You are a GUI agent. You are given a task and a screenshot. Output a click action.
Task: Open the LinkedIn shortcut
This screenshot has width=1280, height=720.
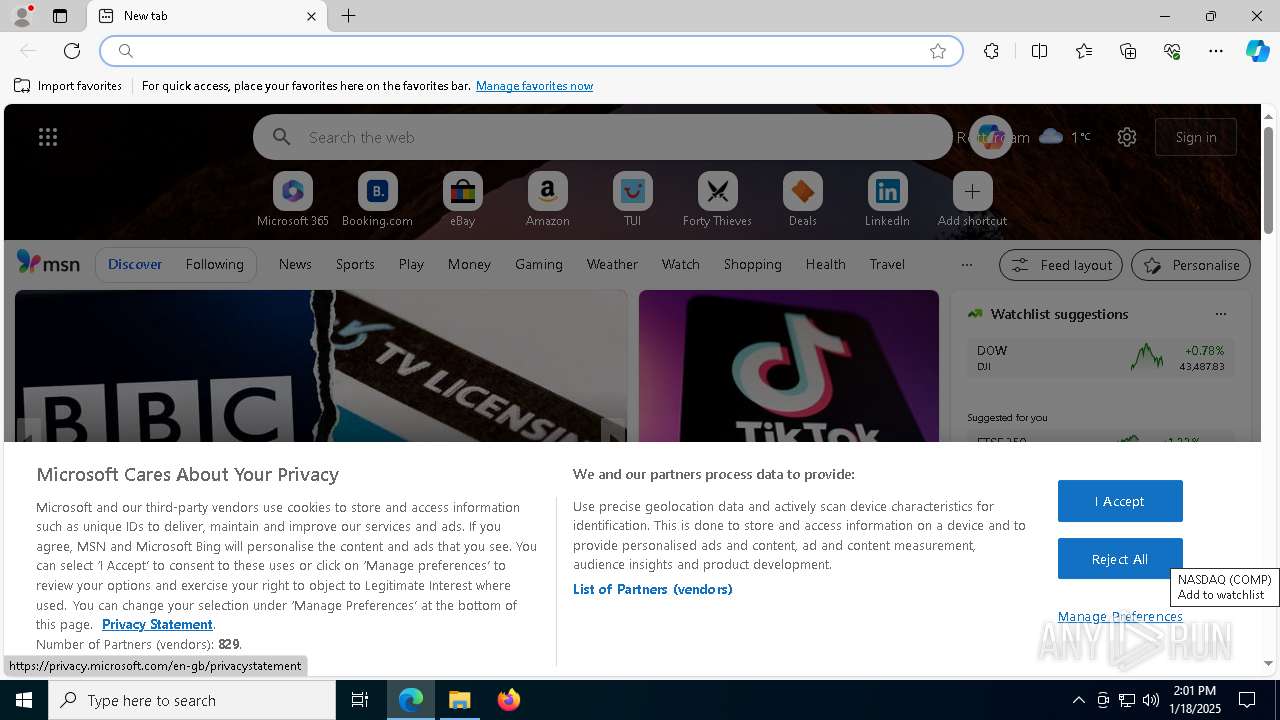pos(887,200)
